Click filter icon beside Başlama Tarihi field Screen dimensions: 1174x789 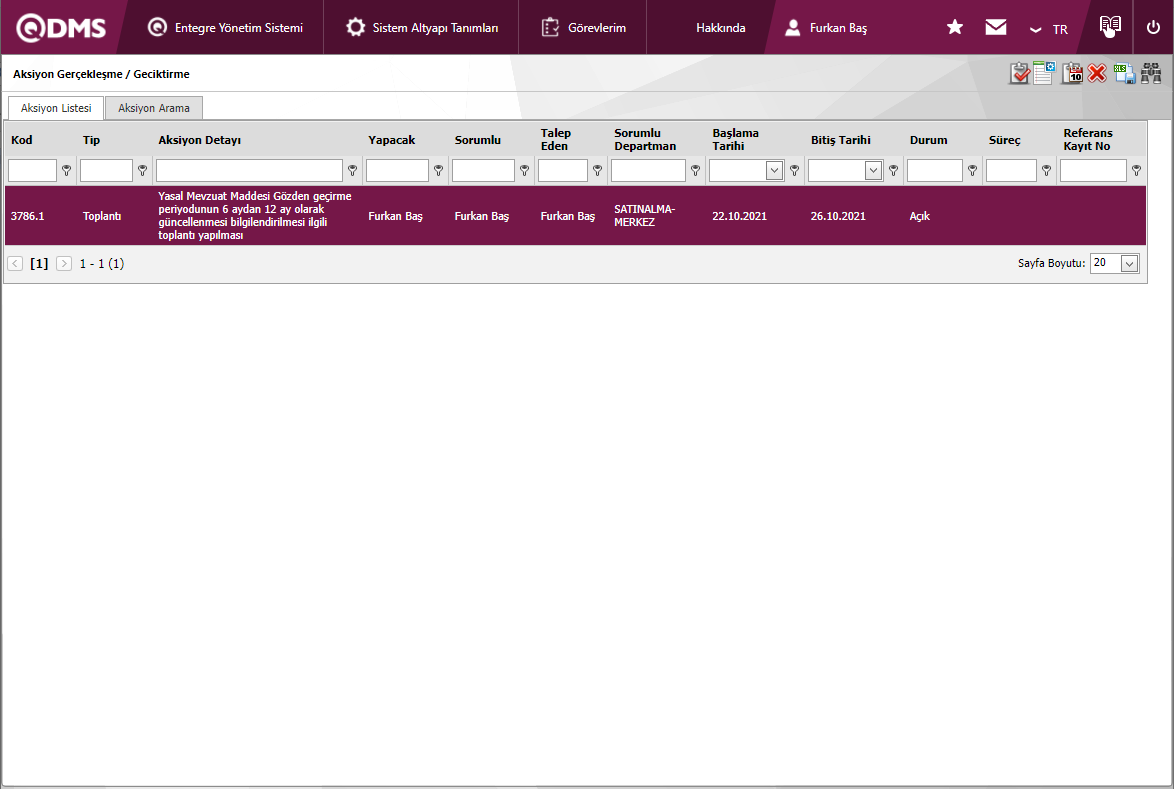click(794, 171)
